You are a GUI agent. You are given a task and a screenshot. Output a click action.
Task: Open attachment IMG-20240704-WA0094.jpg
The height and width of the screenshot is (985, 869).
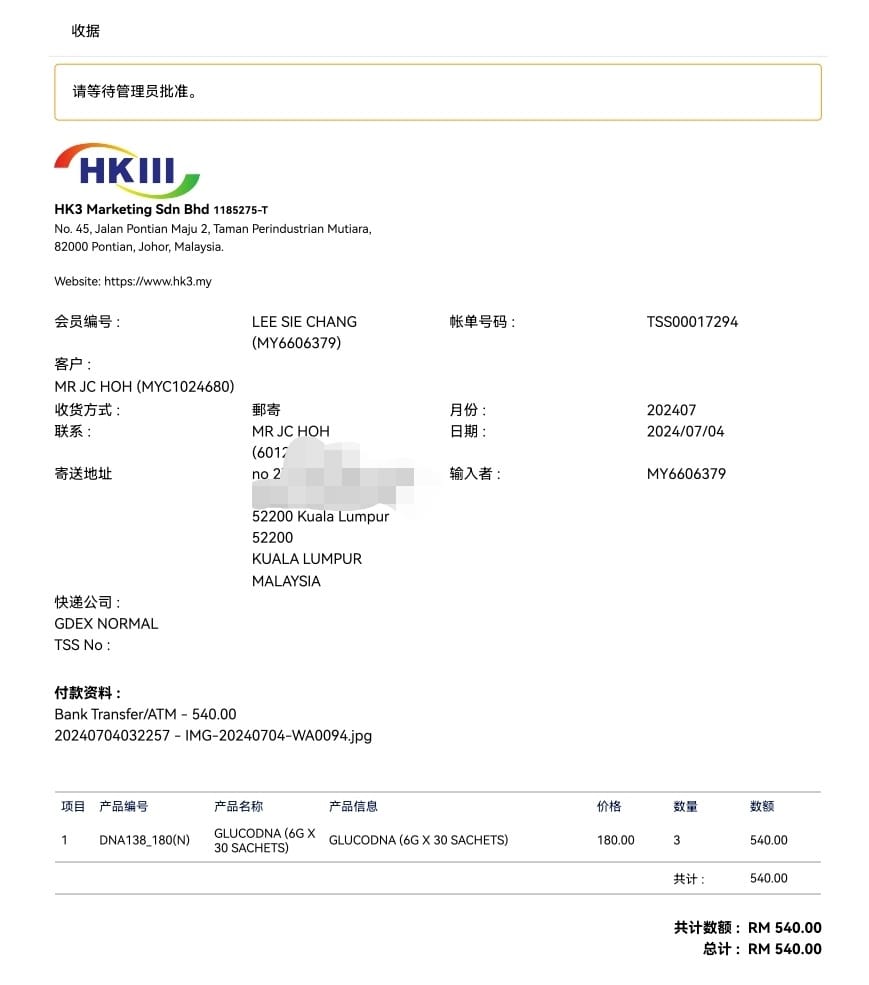[278, 736]
